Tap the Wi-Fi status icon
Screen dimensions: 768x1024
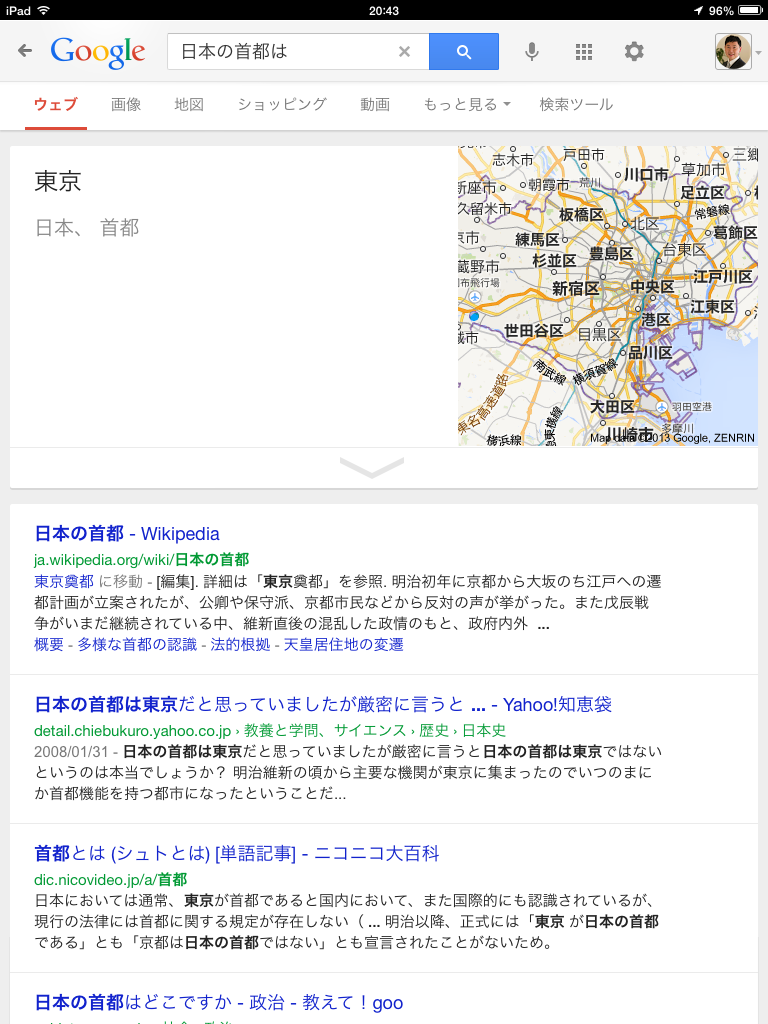point(44,10)
